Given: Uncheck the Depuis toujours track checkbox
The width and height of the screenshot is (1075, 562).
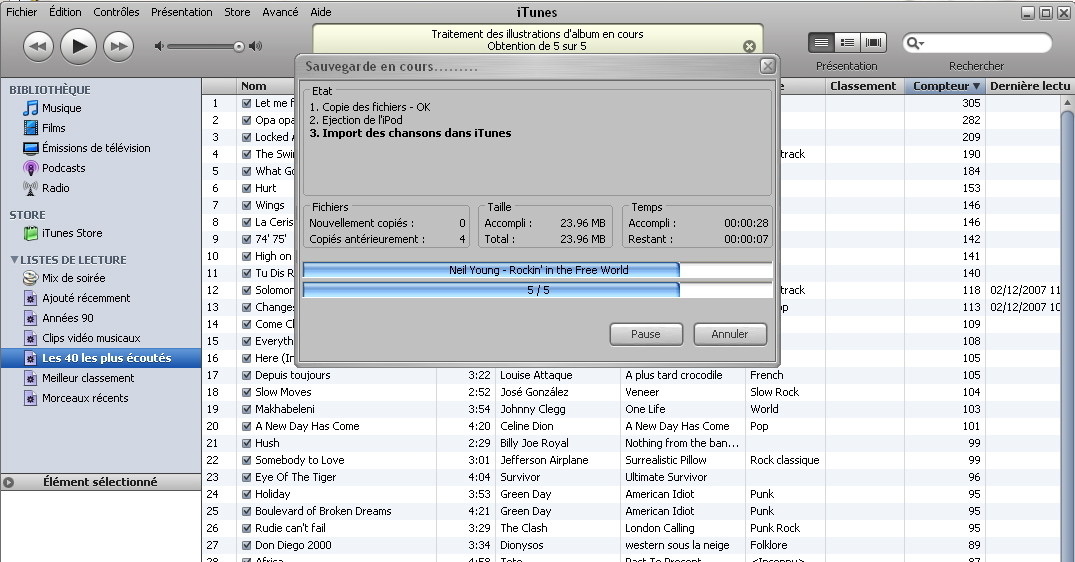Looking at the screenshot, I should [246, 375].
